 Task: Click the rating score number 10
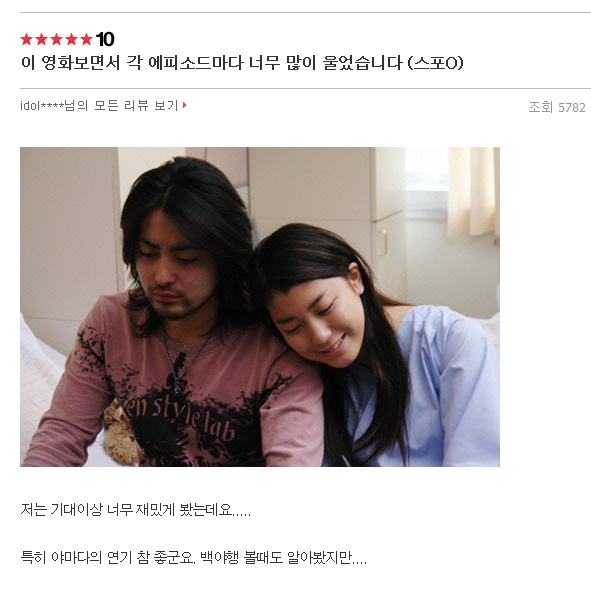coord(105,40)
